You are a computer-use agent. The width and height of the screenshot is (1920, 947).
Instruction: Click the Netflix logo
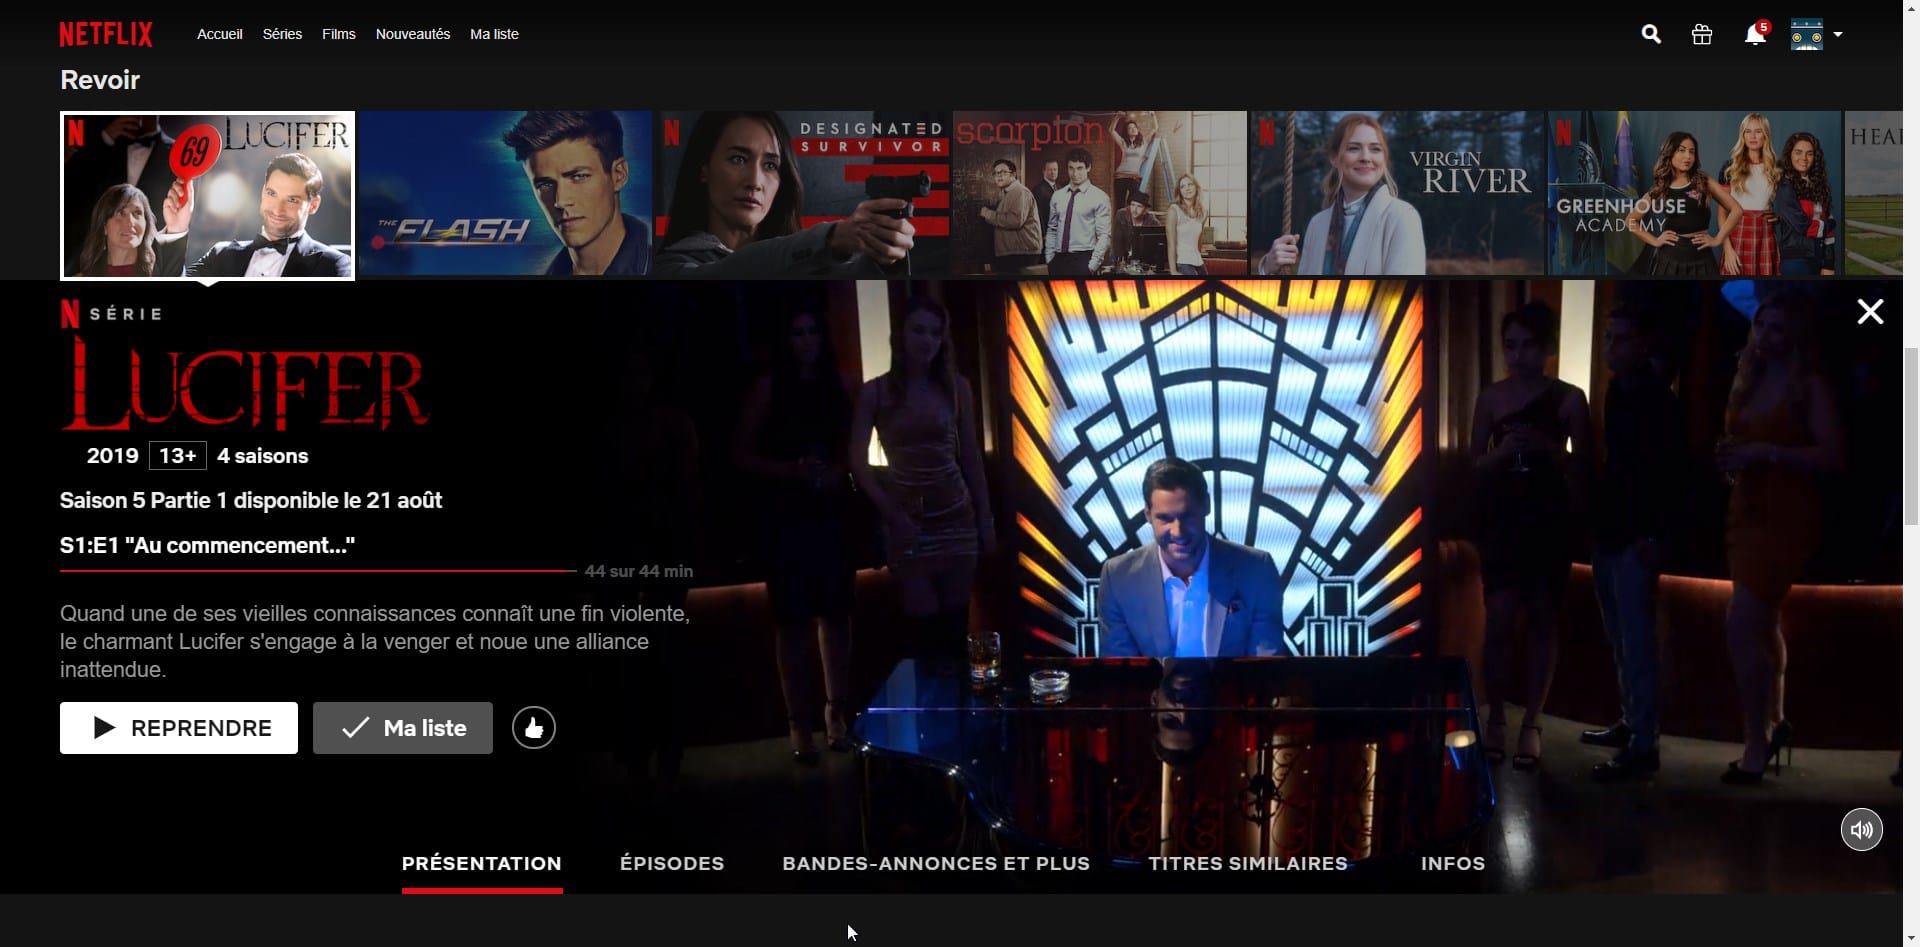point(106,34)
